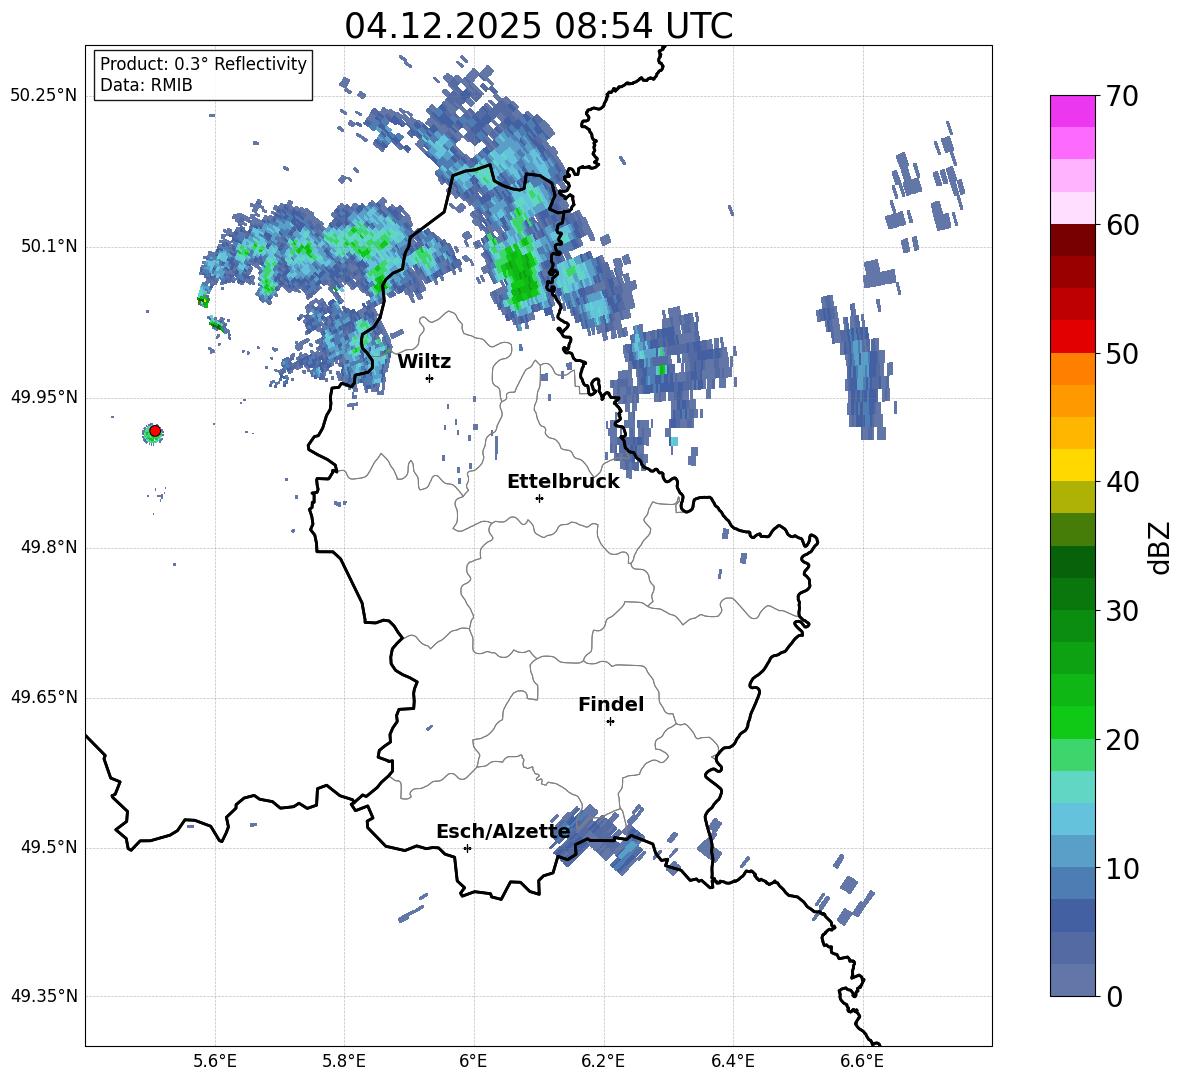Click the 49.65°N latitude label
This screenshot has height=1081, width=1184.
coord(44,697)
